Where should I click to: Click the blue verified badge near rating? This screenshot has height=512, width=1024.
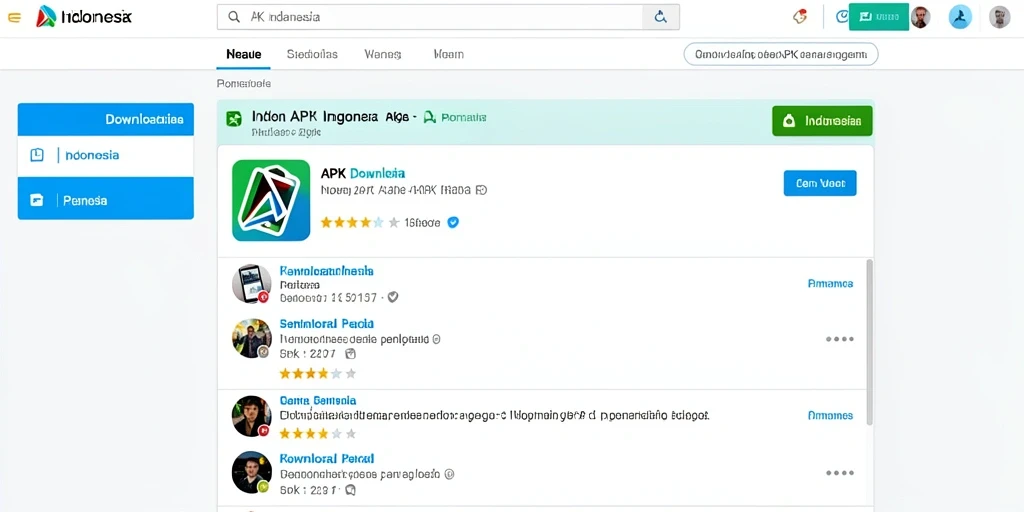coord(453,223)
